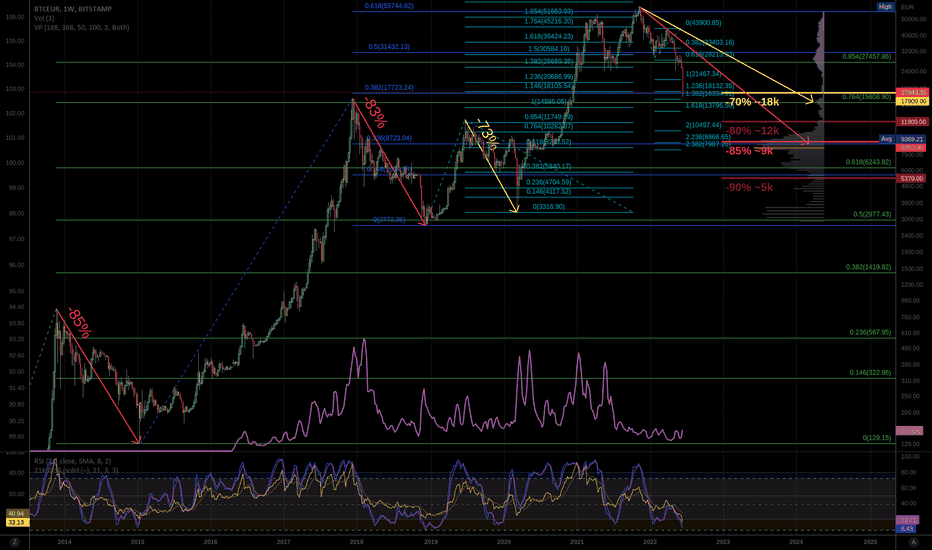The image size is (932, 550).
Task: Click the 33.13 yellow RSI value label
Action: click(x=16, y=522)
